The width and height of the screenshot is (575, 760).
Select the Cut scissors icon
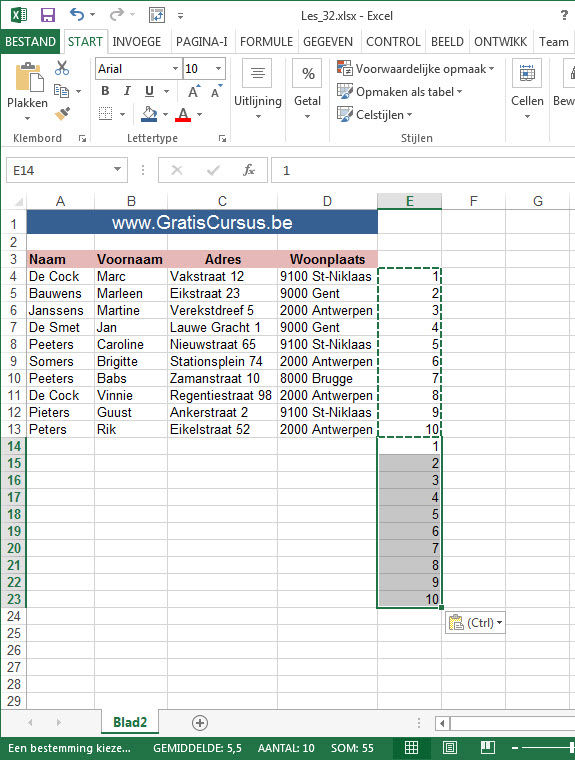pyautogui.click(x=62, y=68)
